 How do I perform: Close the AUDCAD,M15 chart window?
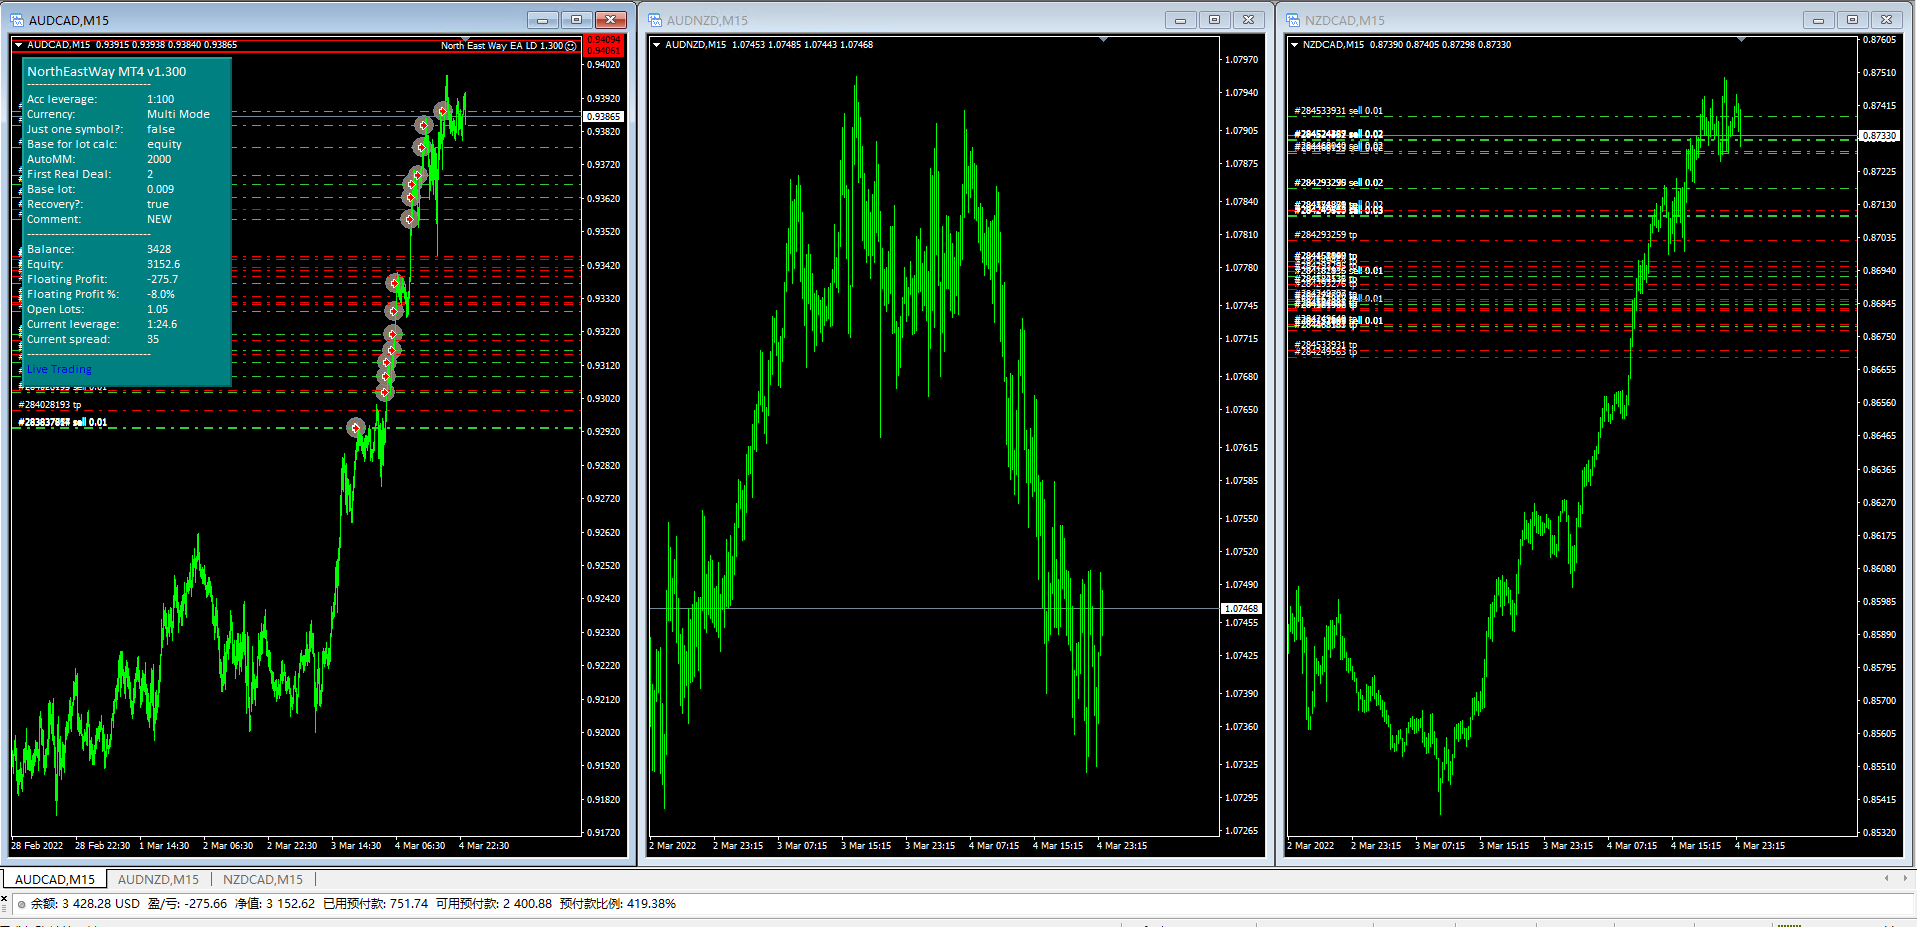click(x=610, y=20)
